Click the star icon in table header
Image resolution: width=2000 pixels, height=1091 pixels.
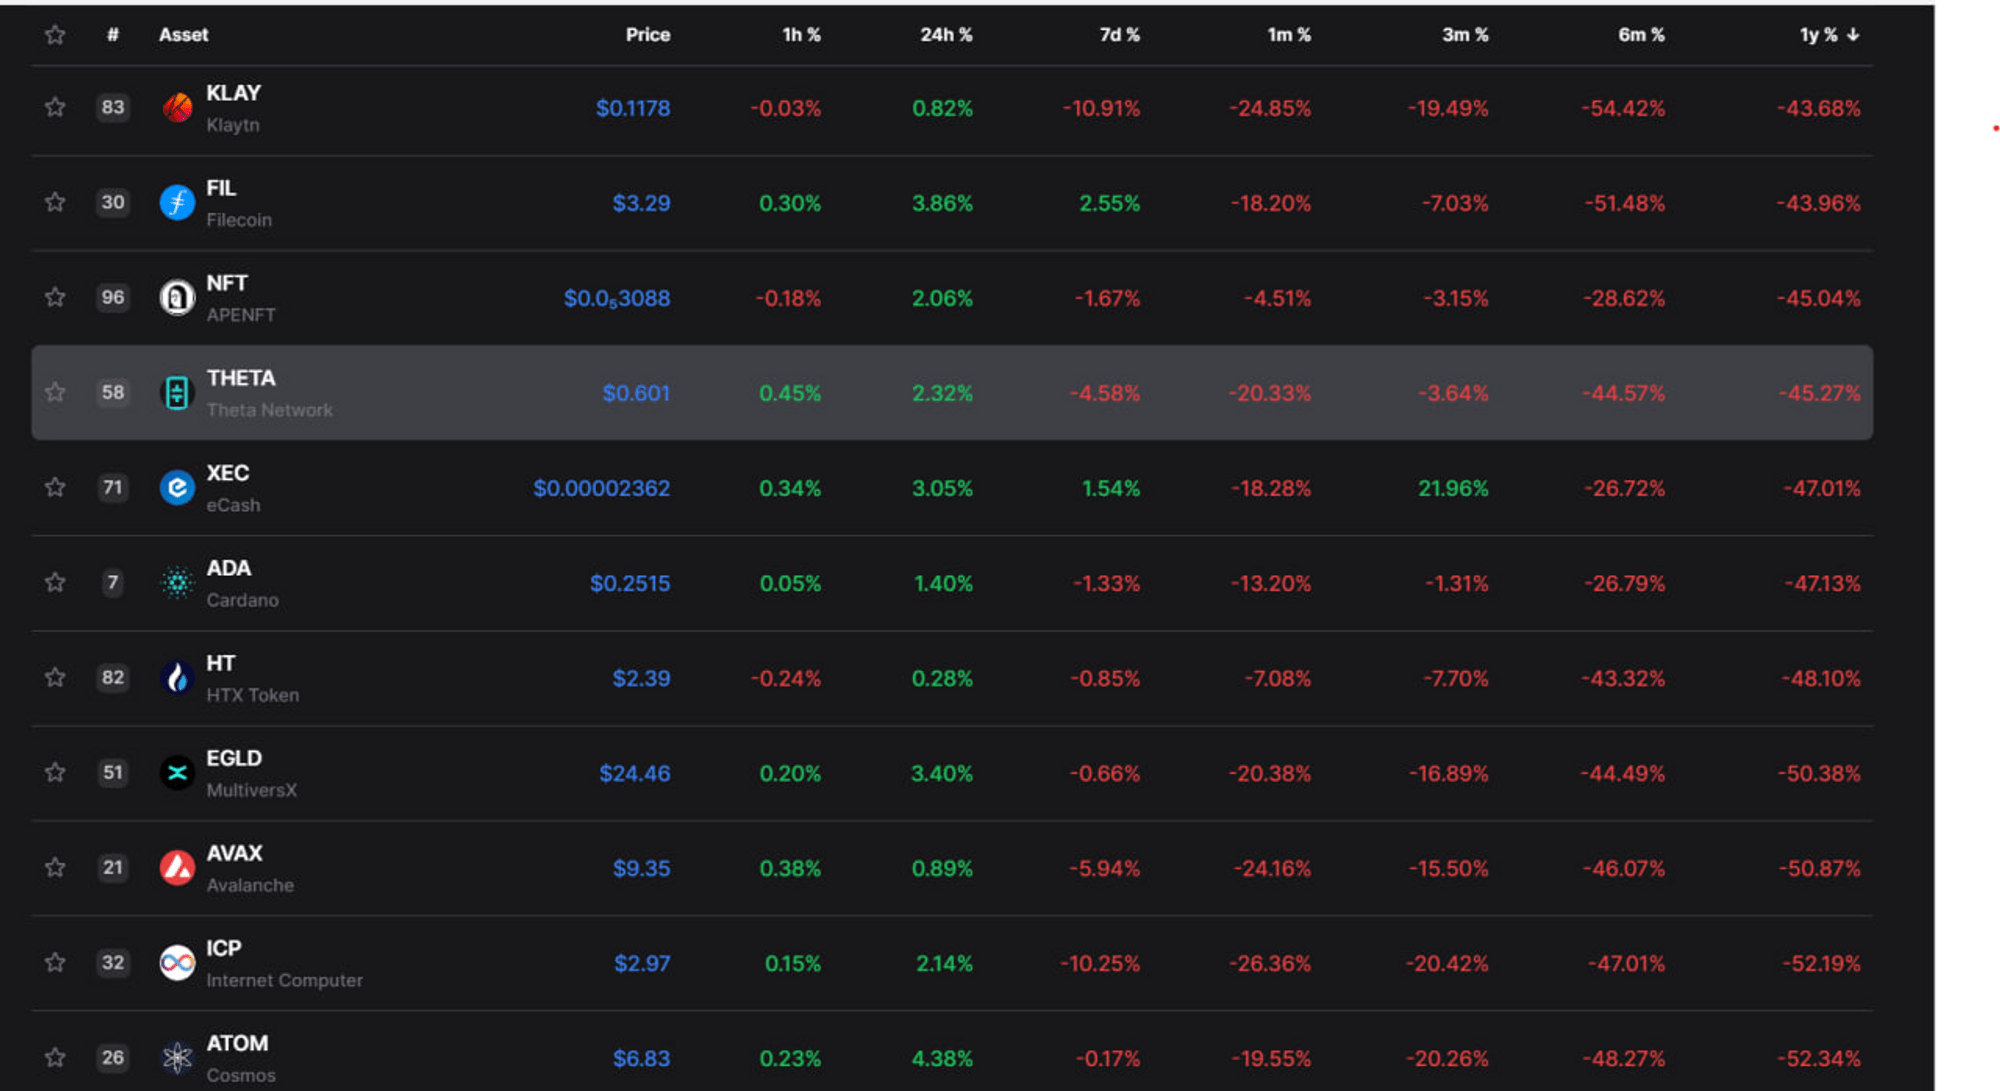pos(55,35)
